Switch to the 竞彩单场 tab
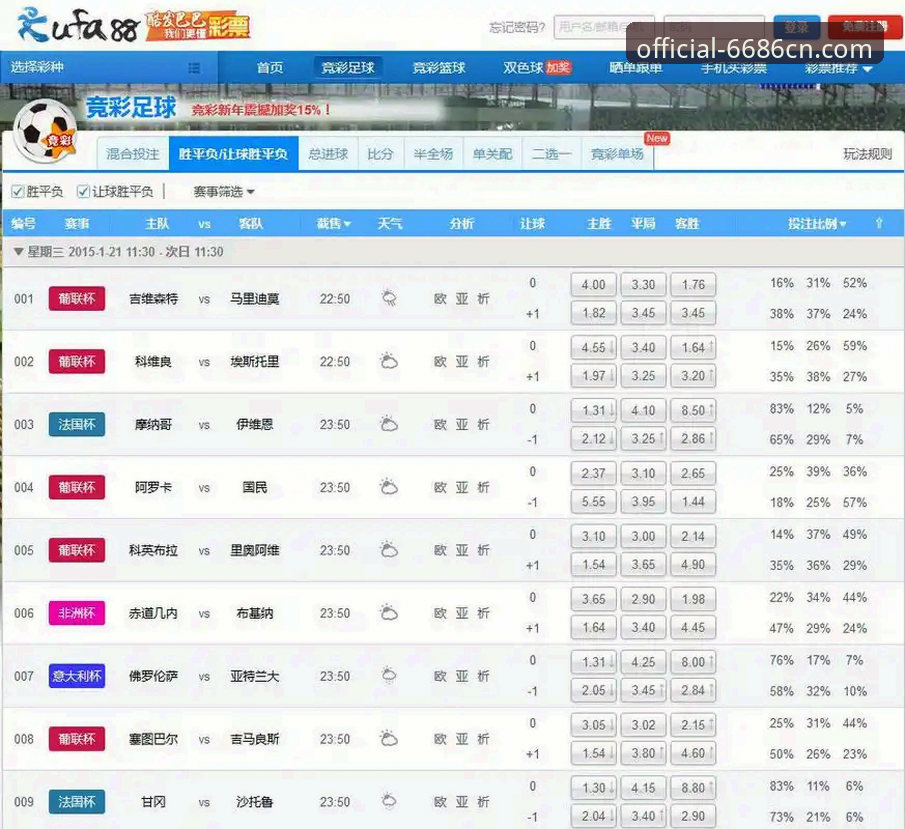This screenshot has height=829, width=905. (x=617, y=154)
